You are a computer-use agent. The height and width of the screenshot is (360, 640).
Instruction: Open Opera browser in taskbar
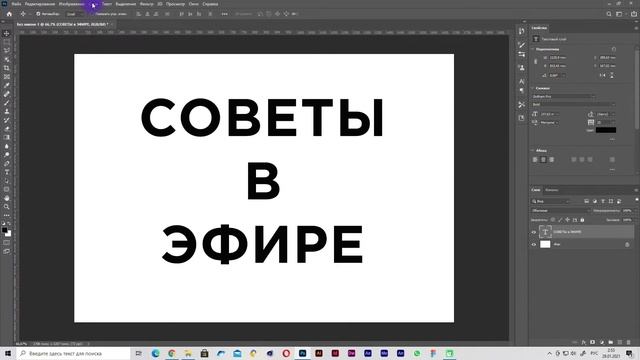pyautogui.click(x=286, y=353)
